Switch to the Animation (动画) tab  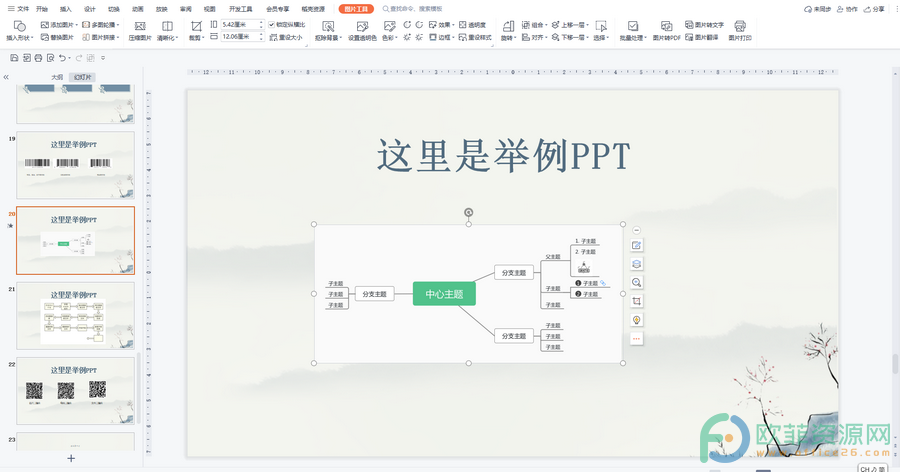138,9
